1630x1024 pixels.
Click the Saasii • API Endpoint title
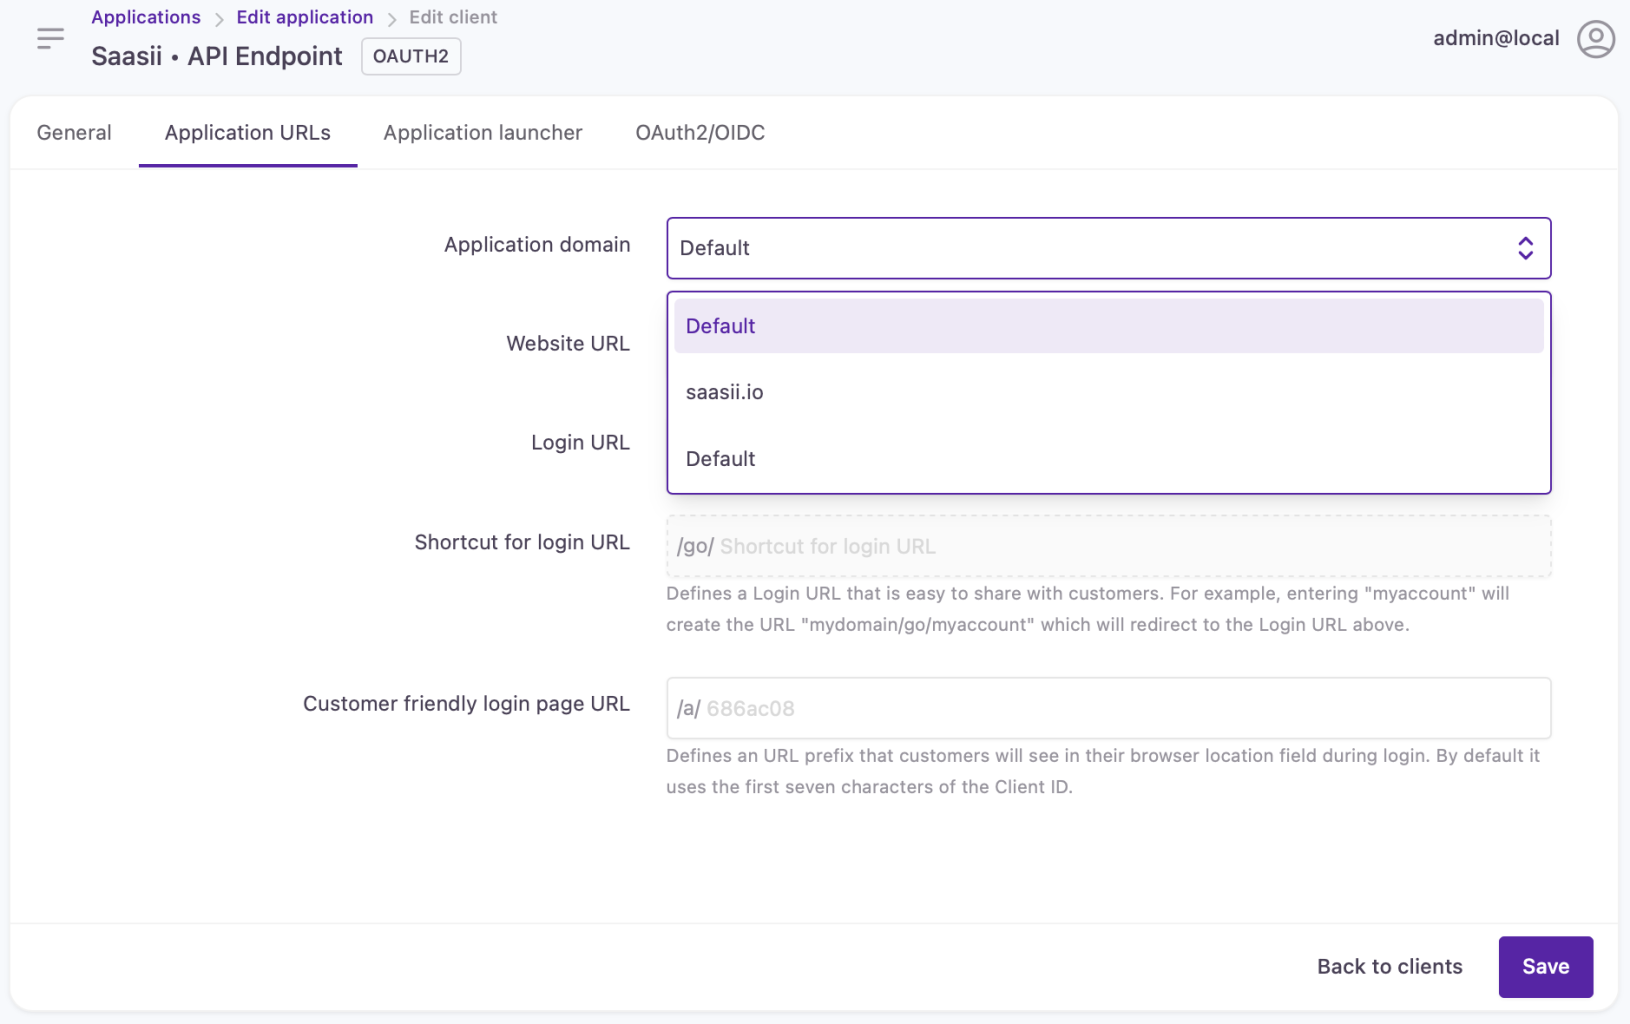pyautogui.click(x=217, y=56)
